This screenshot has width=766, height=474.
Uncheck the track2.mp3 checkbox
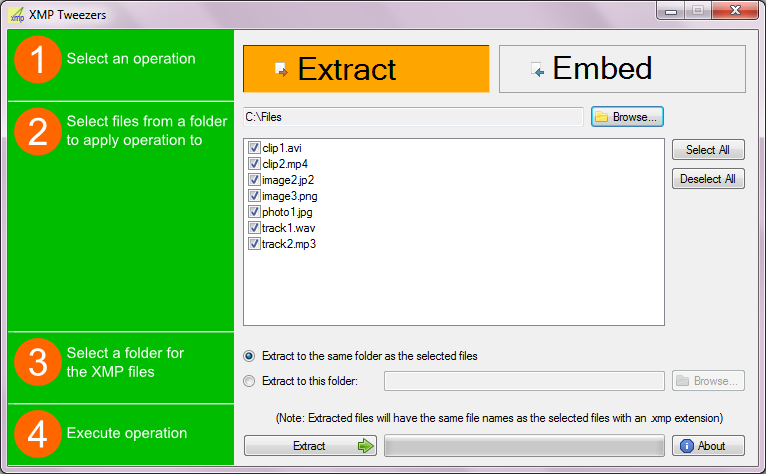point(254,244)
